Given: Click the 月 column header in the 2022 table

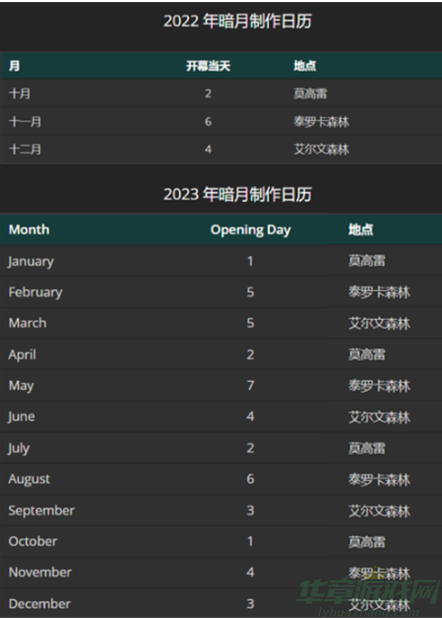Looking at the screenshot, I should (14, 66).
